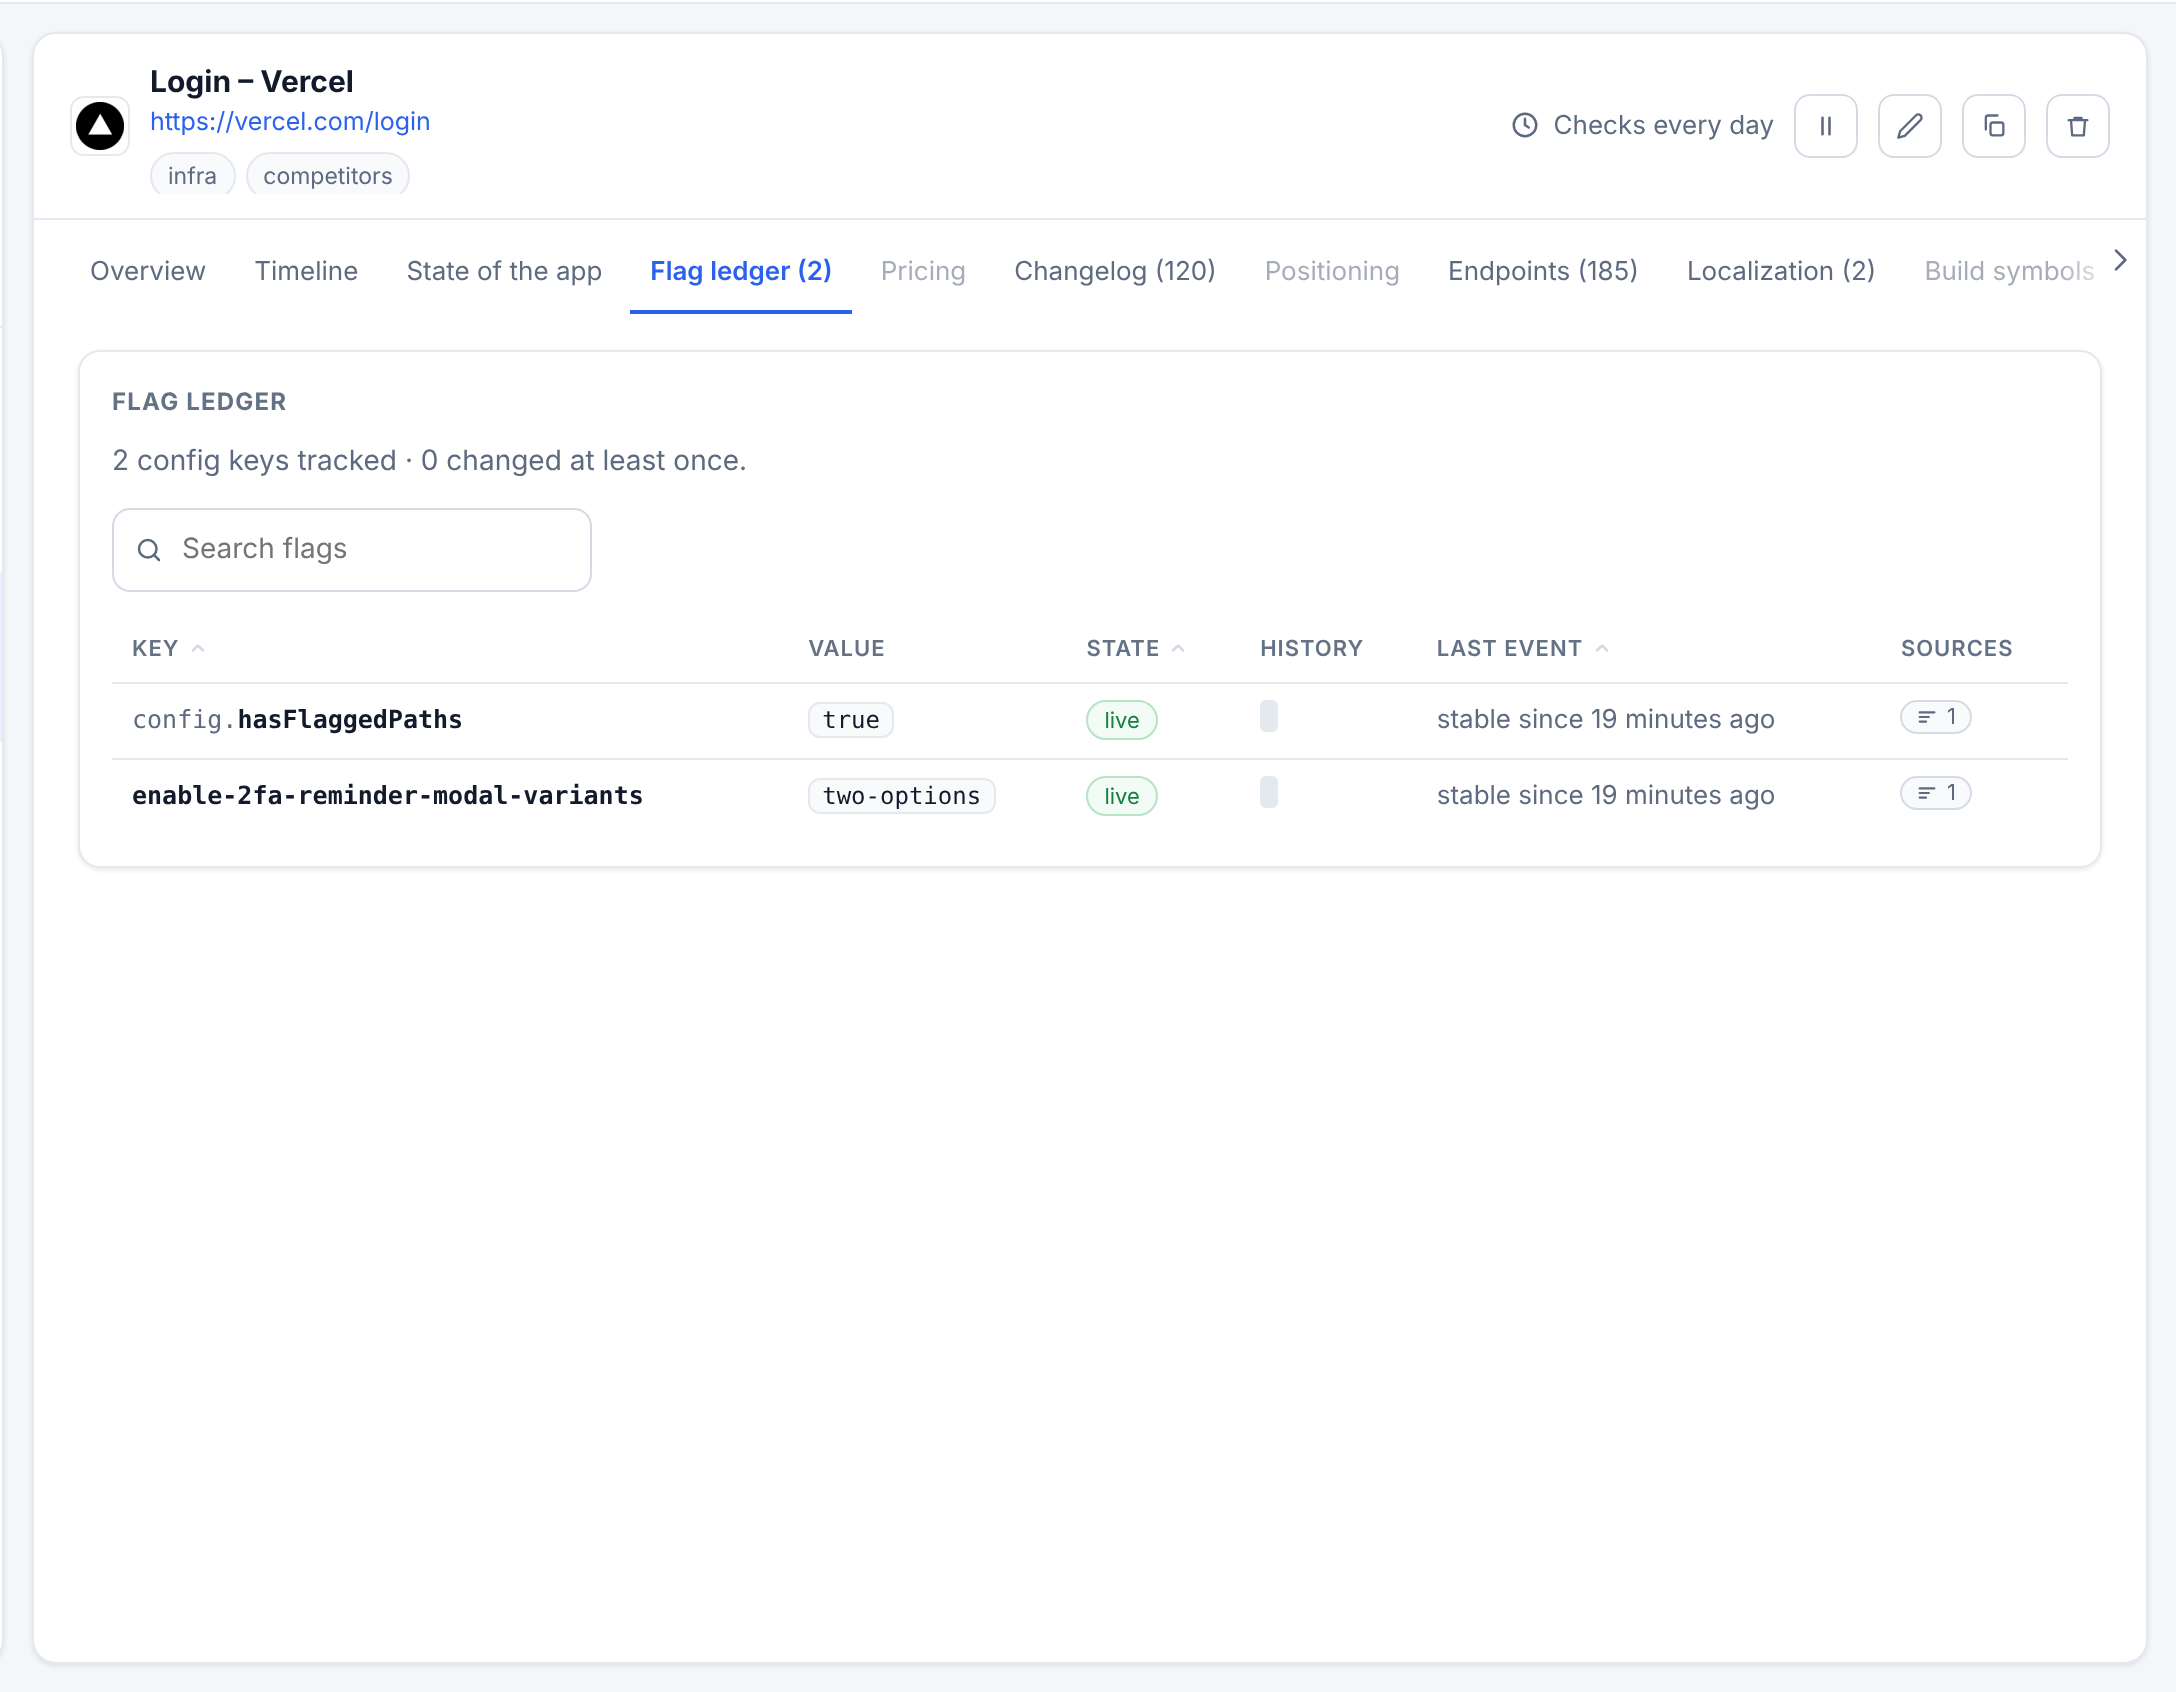
Task: Click history bar for config.hasFlaggedPaths
Action: coord(1268,716)
